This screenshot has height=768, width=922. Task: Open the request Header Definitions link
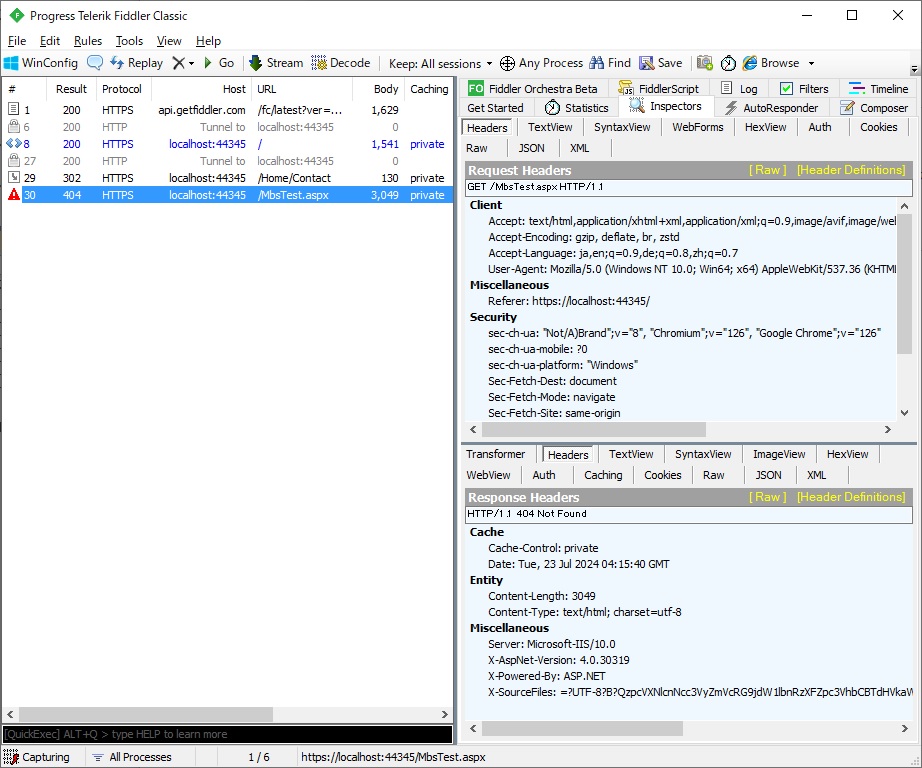coord(851,170)
